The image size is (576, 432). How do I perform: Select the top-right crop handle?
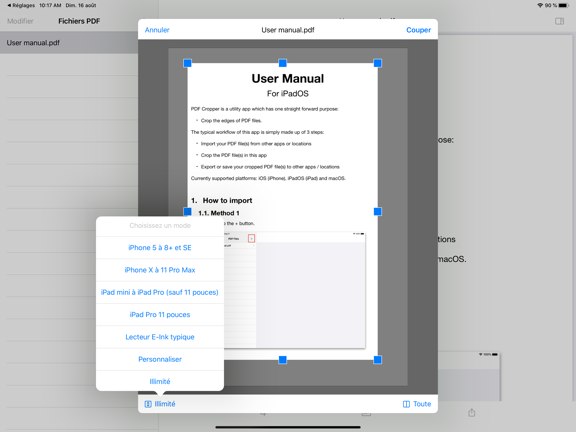[x=378, y=63]
